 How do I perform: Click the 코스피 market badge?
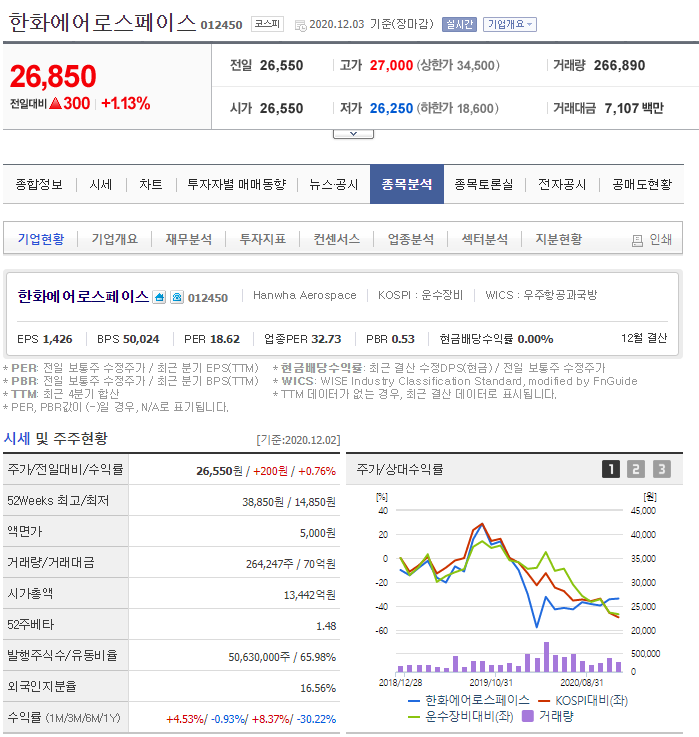(267, 24)
